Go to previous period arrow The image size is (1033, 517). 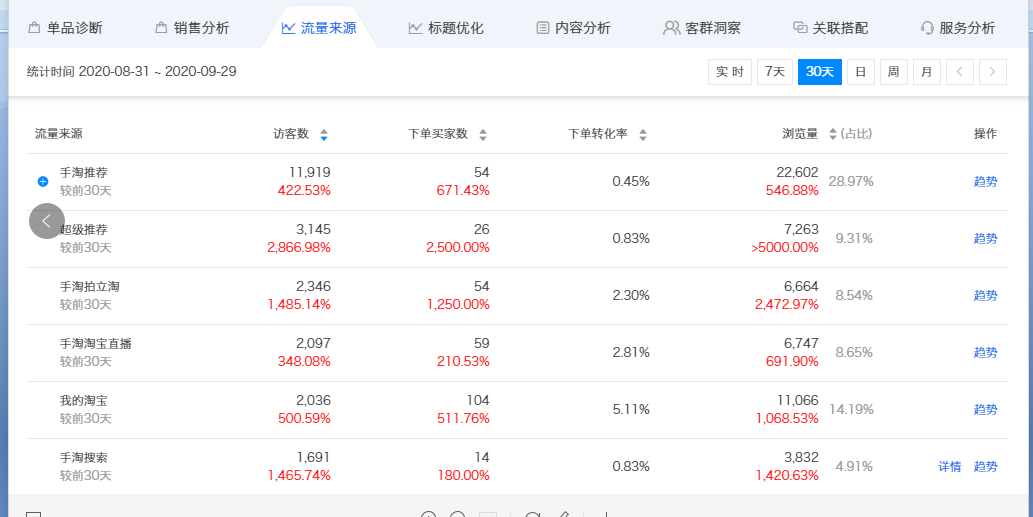[x=959, y=72]
